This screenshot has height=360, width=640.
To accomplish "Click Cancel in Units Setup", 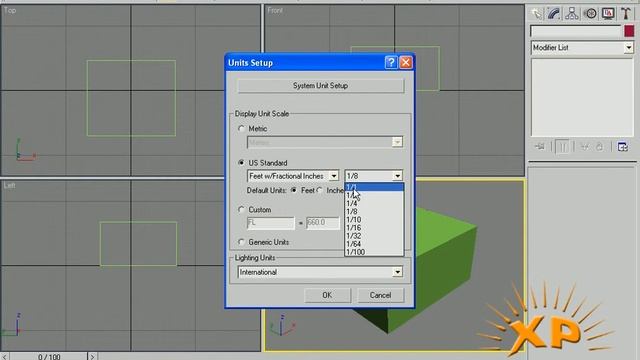I will point(380,295).
